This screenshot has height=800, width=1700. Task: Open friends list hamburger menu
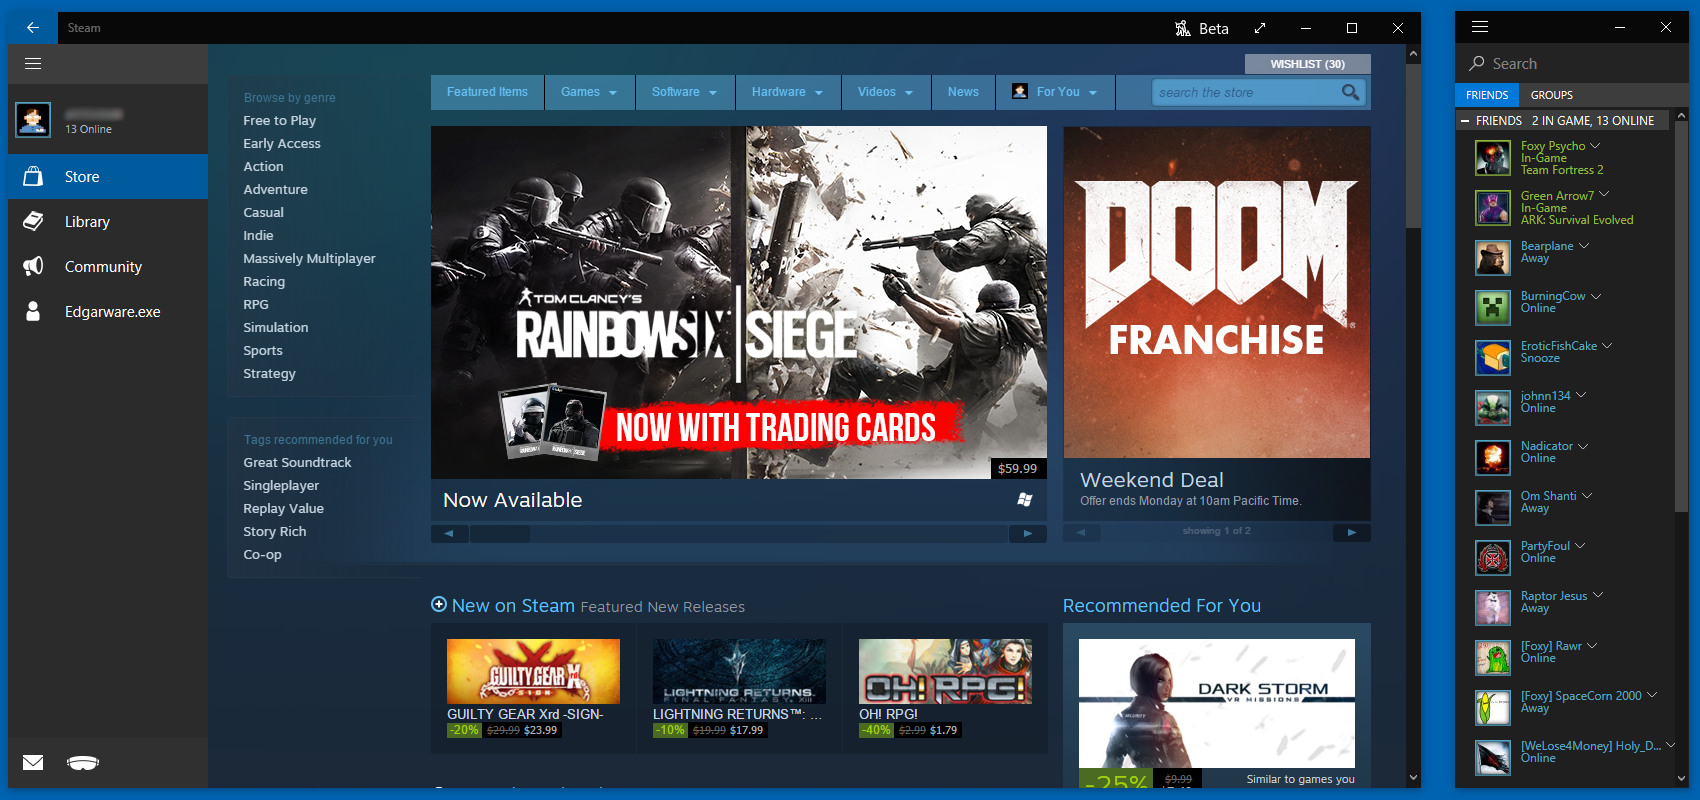(x=1480, y=27)
